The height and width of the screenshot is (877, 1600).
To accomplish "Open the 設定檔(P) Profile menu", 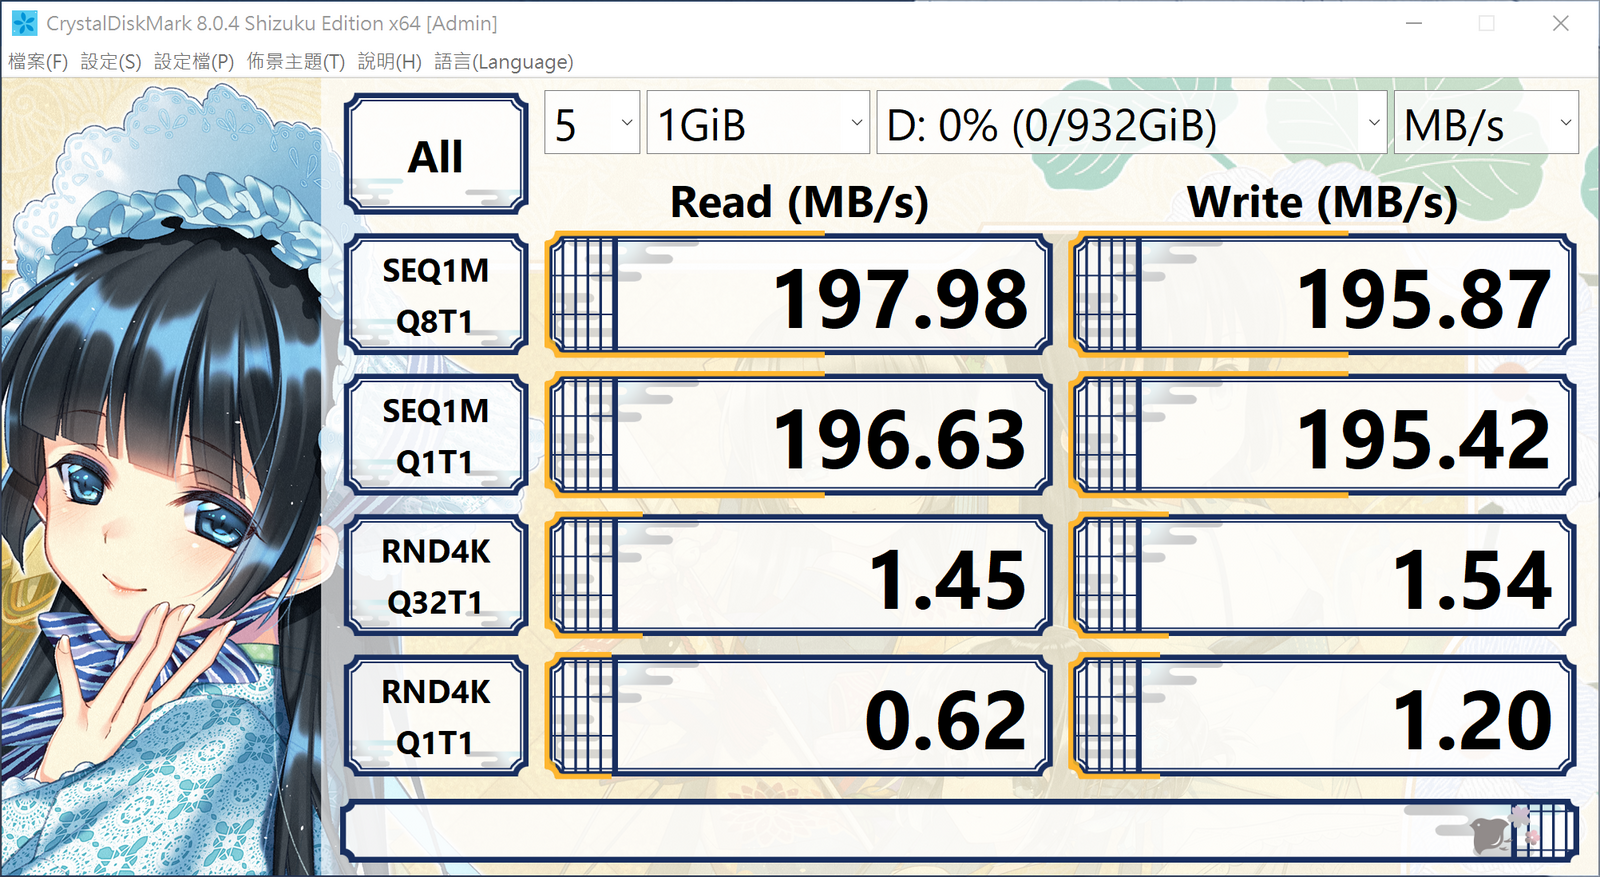I will [x=194, y=62].
